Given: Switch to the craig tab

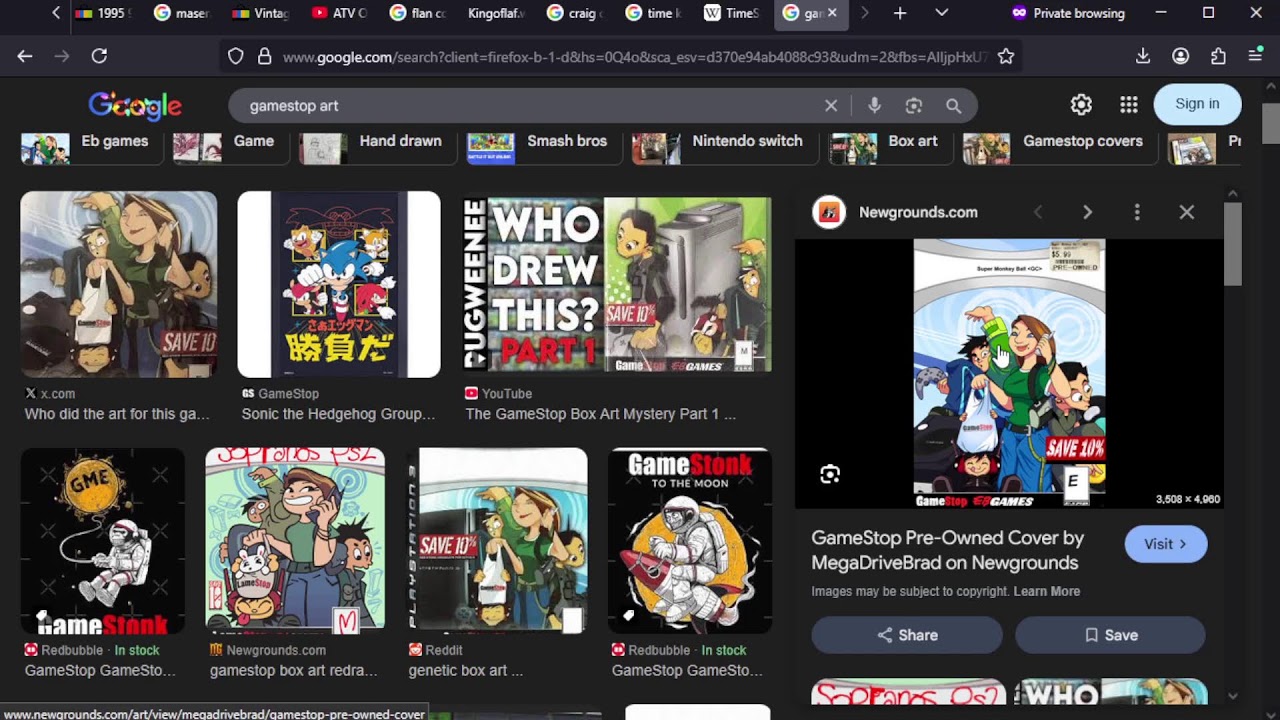Looking at the screenshot, I should click(575, 13).
